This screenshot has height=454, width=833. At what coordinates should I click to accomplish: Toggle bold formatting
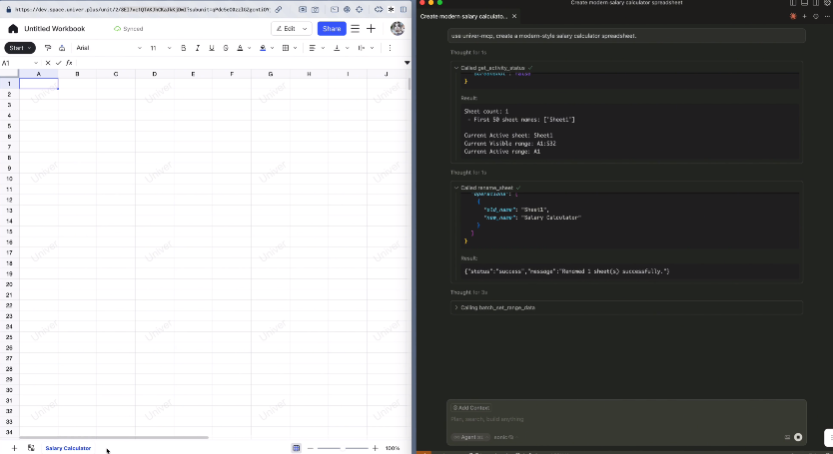tap(183, 48)
